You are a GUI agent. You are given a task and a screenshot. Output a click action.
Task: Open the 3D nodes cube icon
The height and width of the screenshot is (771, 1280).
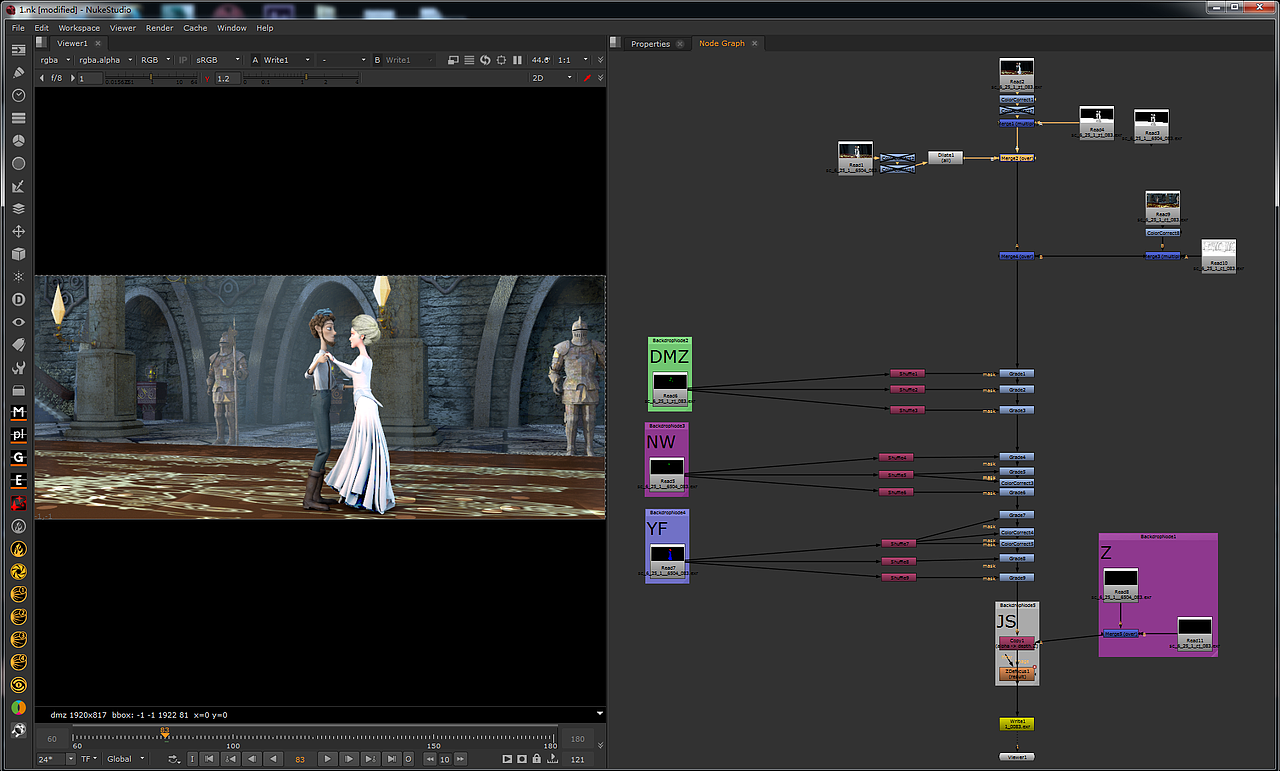tap(18, 255)
